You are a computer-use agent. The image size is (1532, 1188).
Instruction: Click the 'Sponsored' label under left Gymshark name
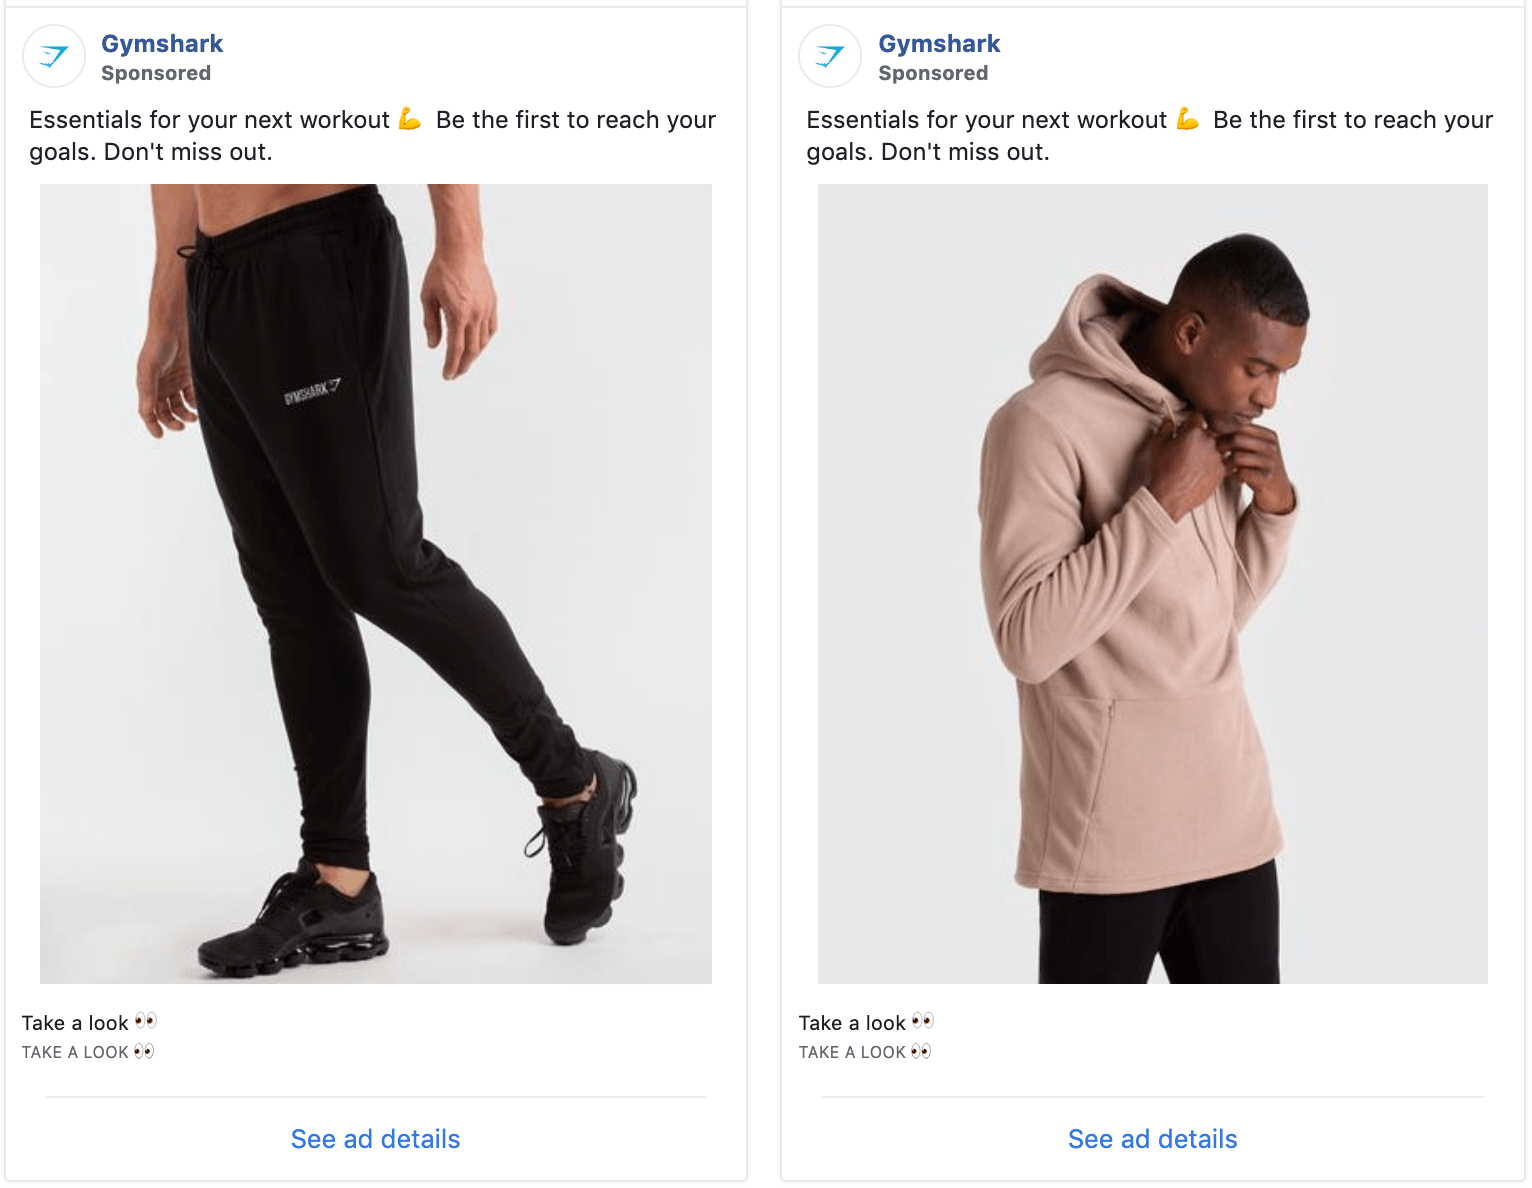[x=155, y=72]
